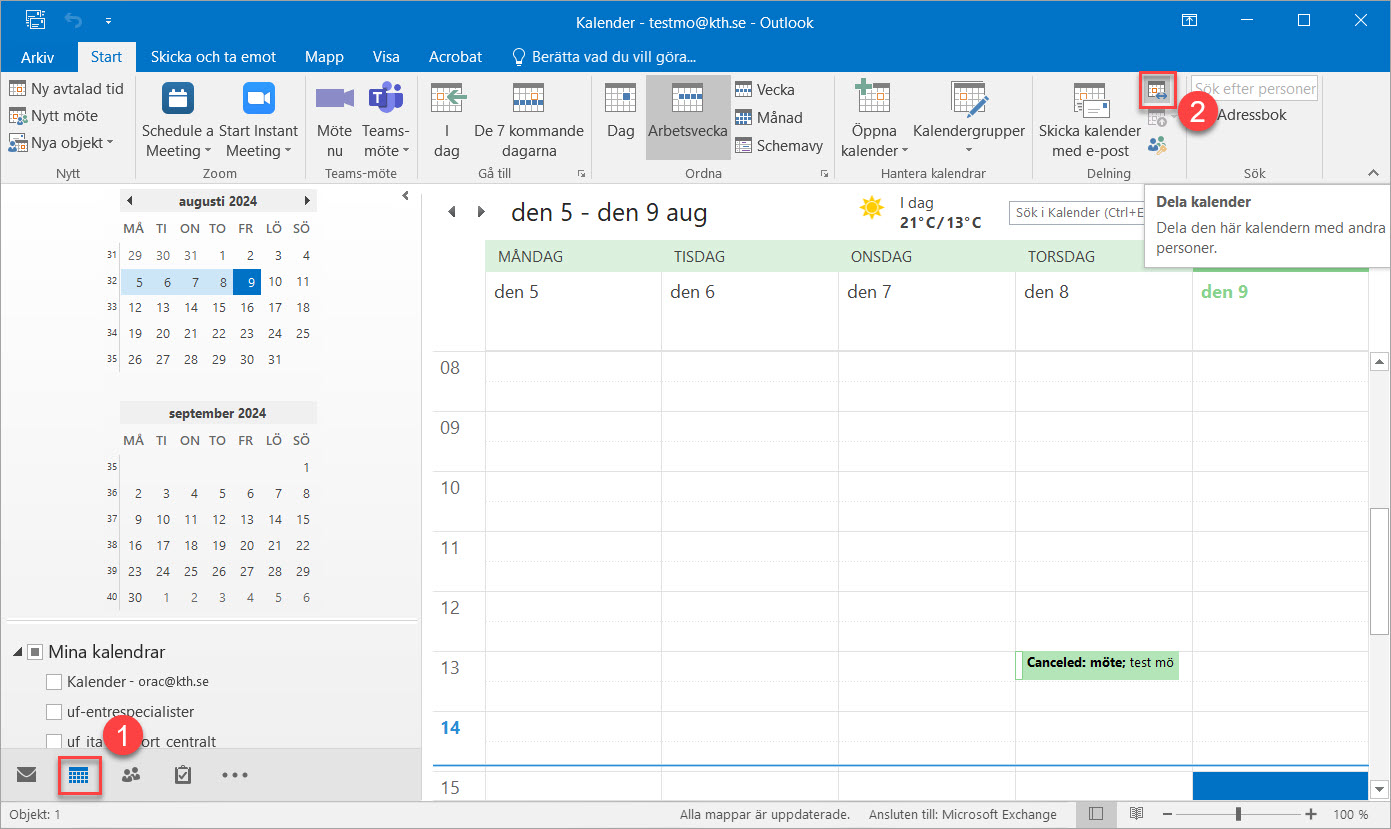Click Skicka kalender med e-post
Image resolution: width=1391 pixels, height=829 pixels.
(x=1090, y=120)
